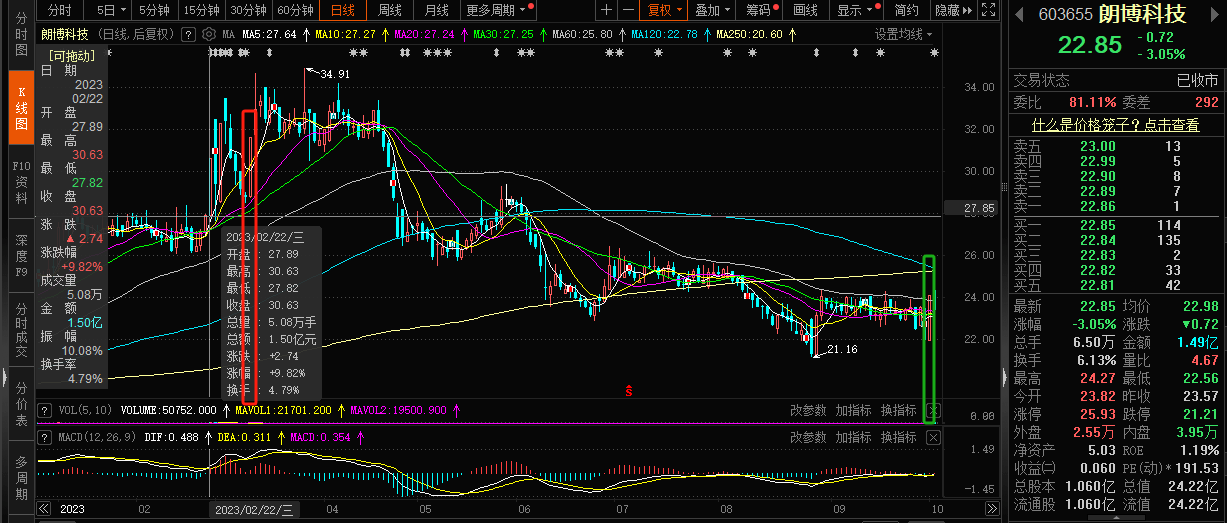Viewport: 1227px width, 523px height.
Task: Click the MA120 cyan arrow indicator
Action: pyautogui.click(x=706, y=34)
